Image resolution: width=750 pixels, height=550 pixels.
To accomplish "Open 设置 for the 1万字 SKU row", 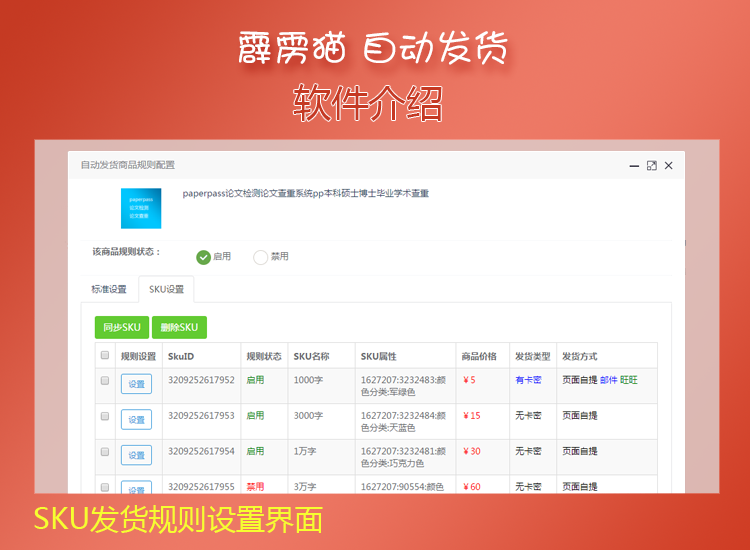I will (x=136, y=455).
